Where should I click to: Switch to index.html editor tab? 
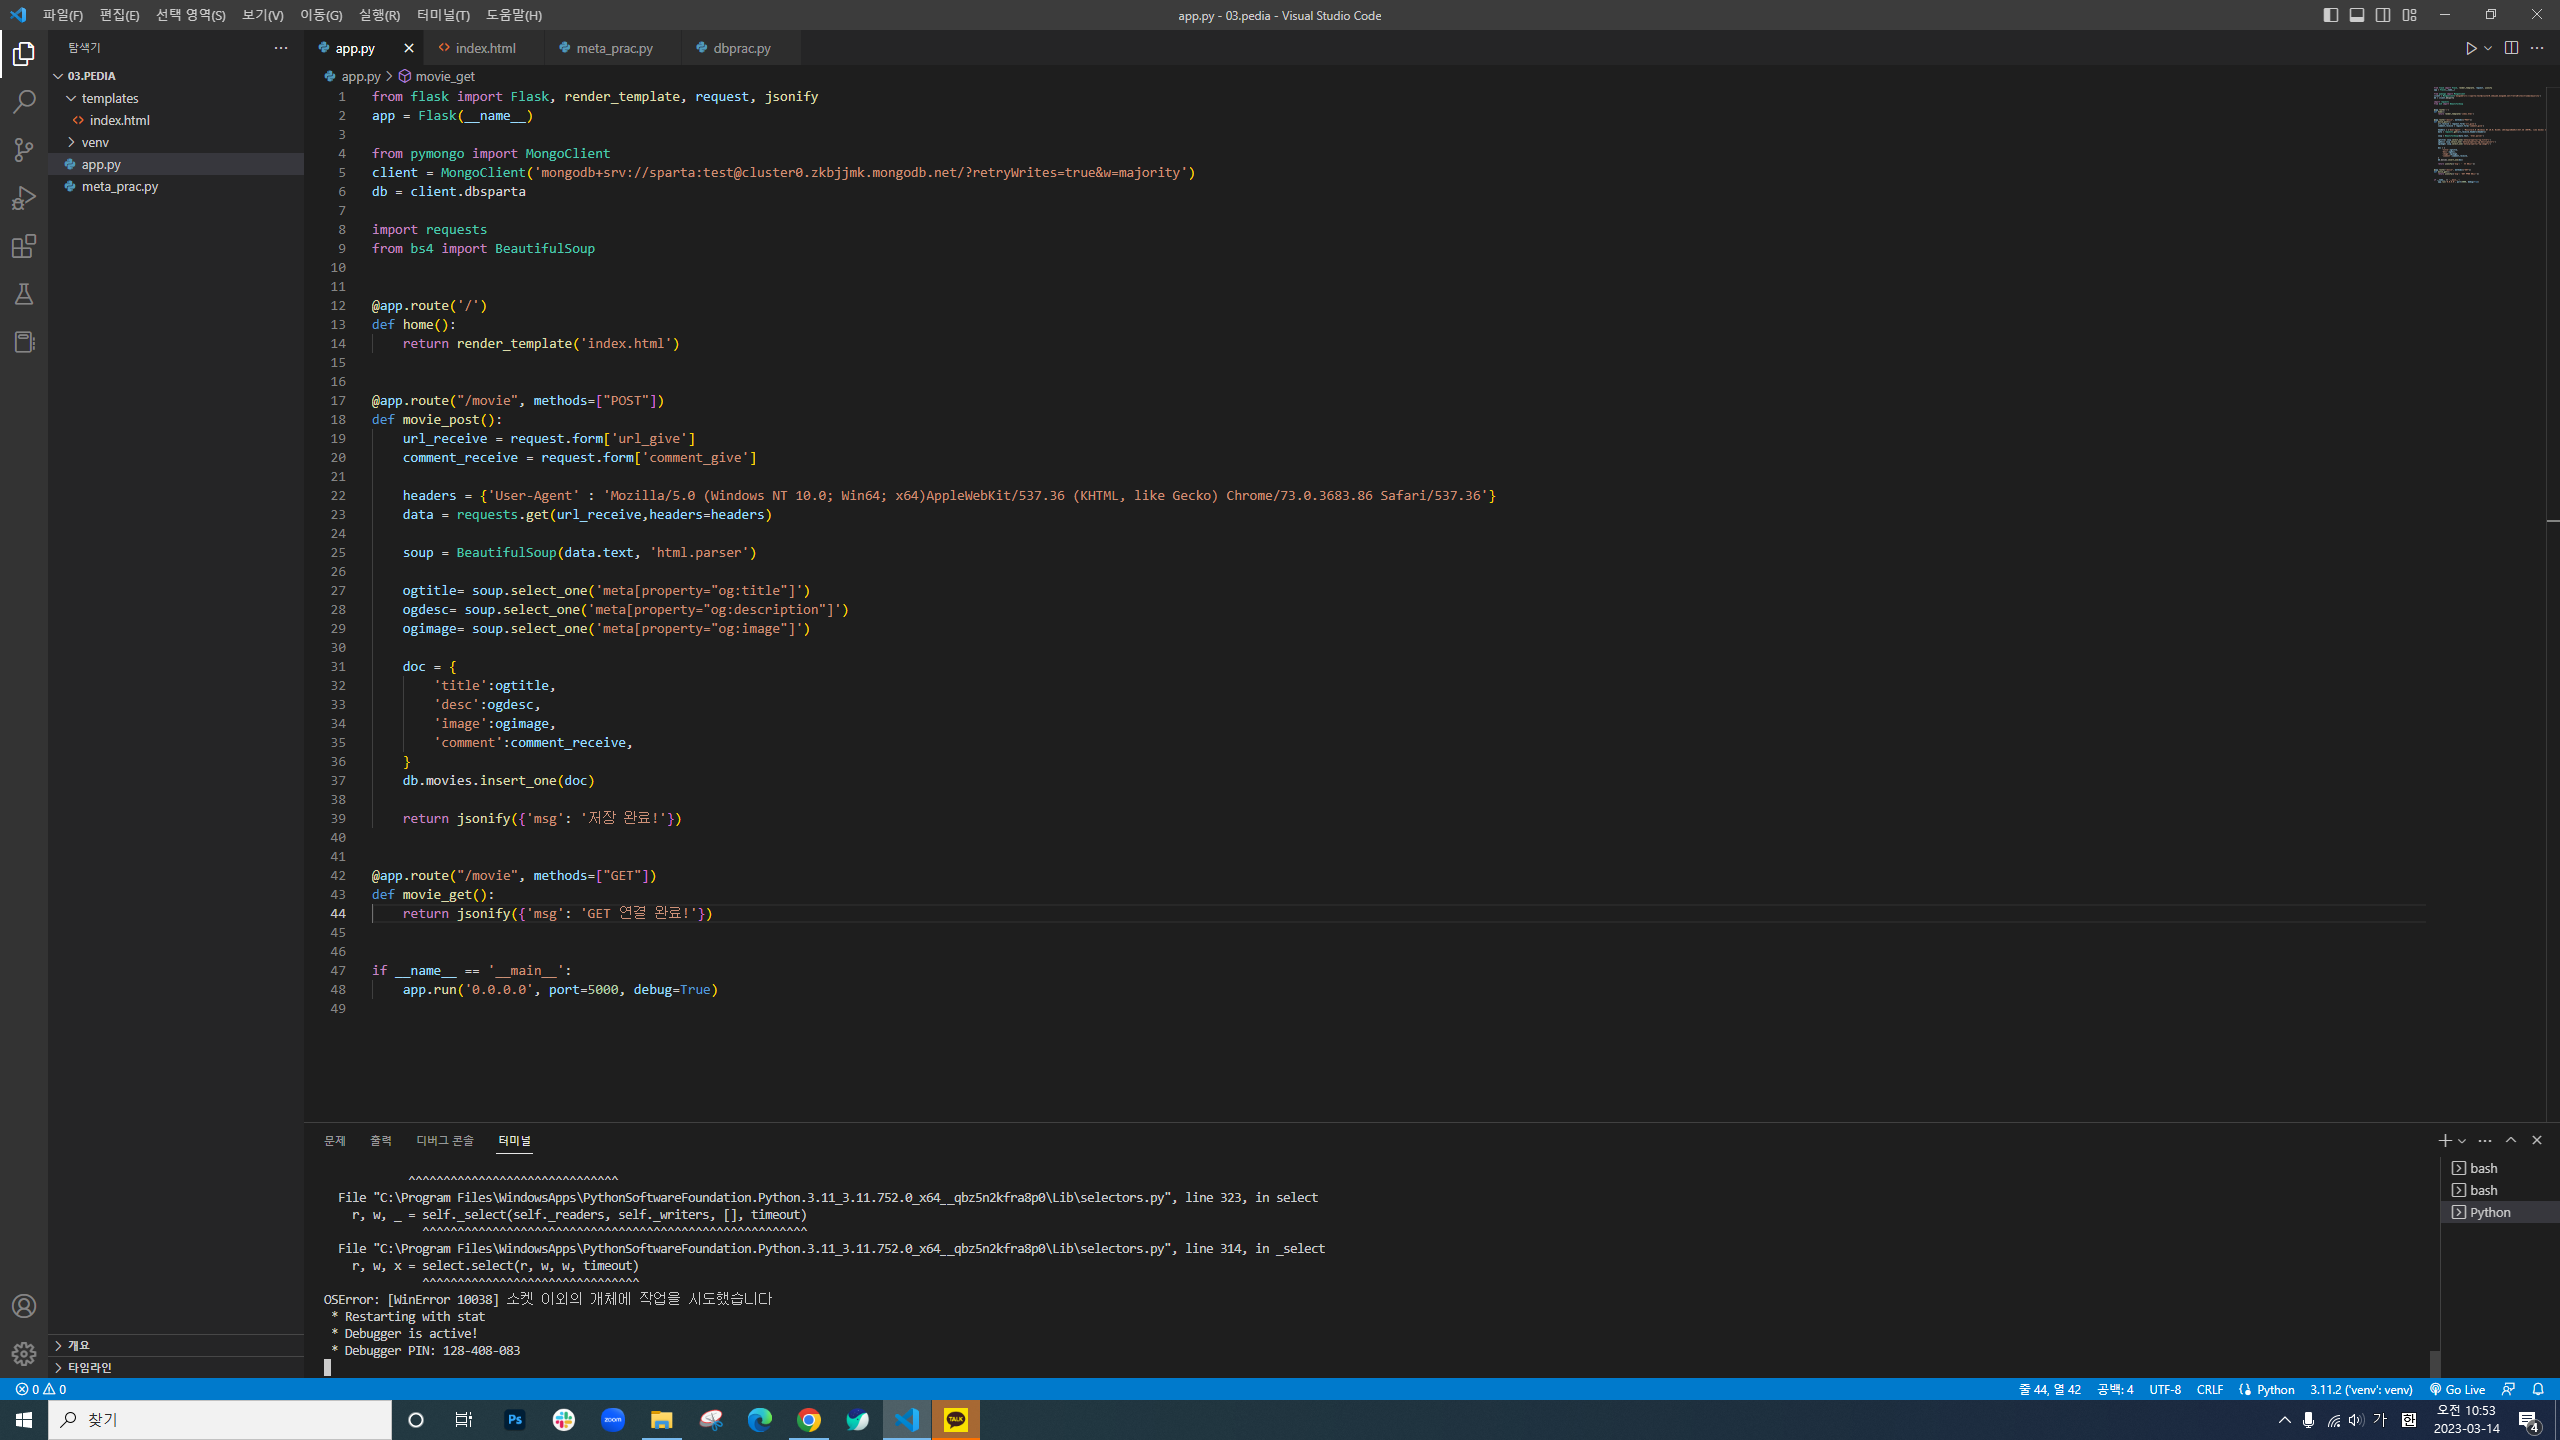[485, 48]
